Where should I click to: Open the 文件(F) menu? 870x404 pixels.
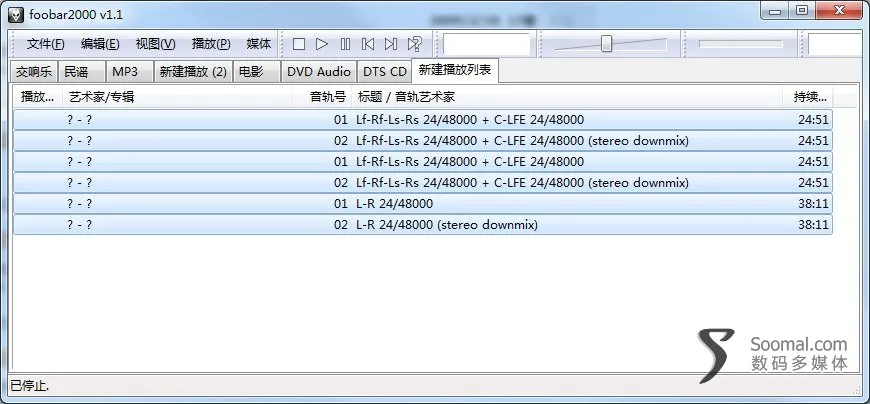click(45, 44)
